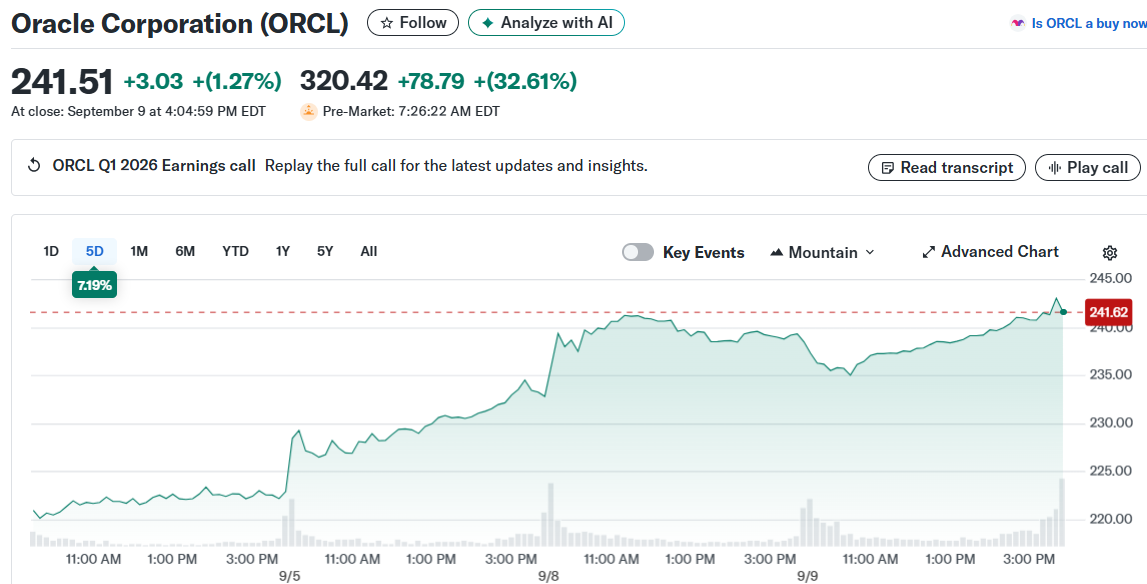This screenshot has width=1147, height=584.
Task: Select the 5D time range tab
Action: coord(94,251)
